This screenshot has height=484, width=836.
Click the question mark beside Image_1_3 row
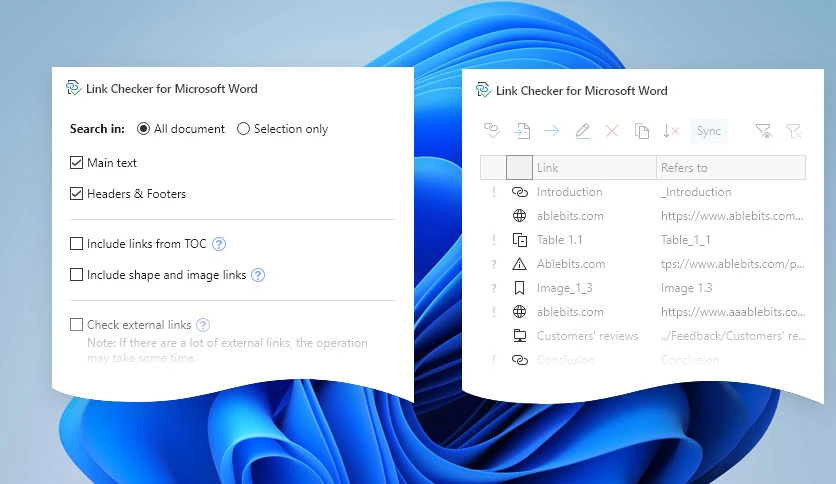coord(494,288)
